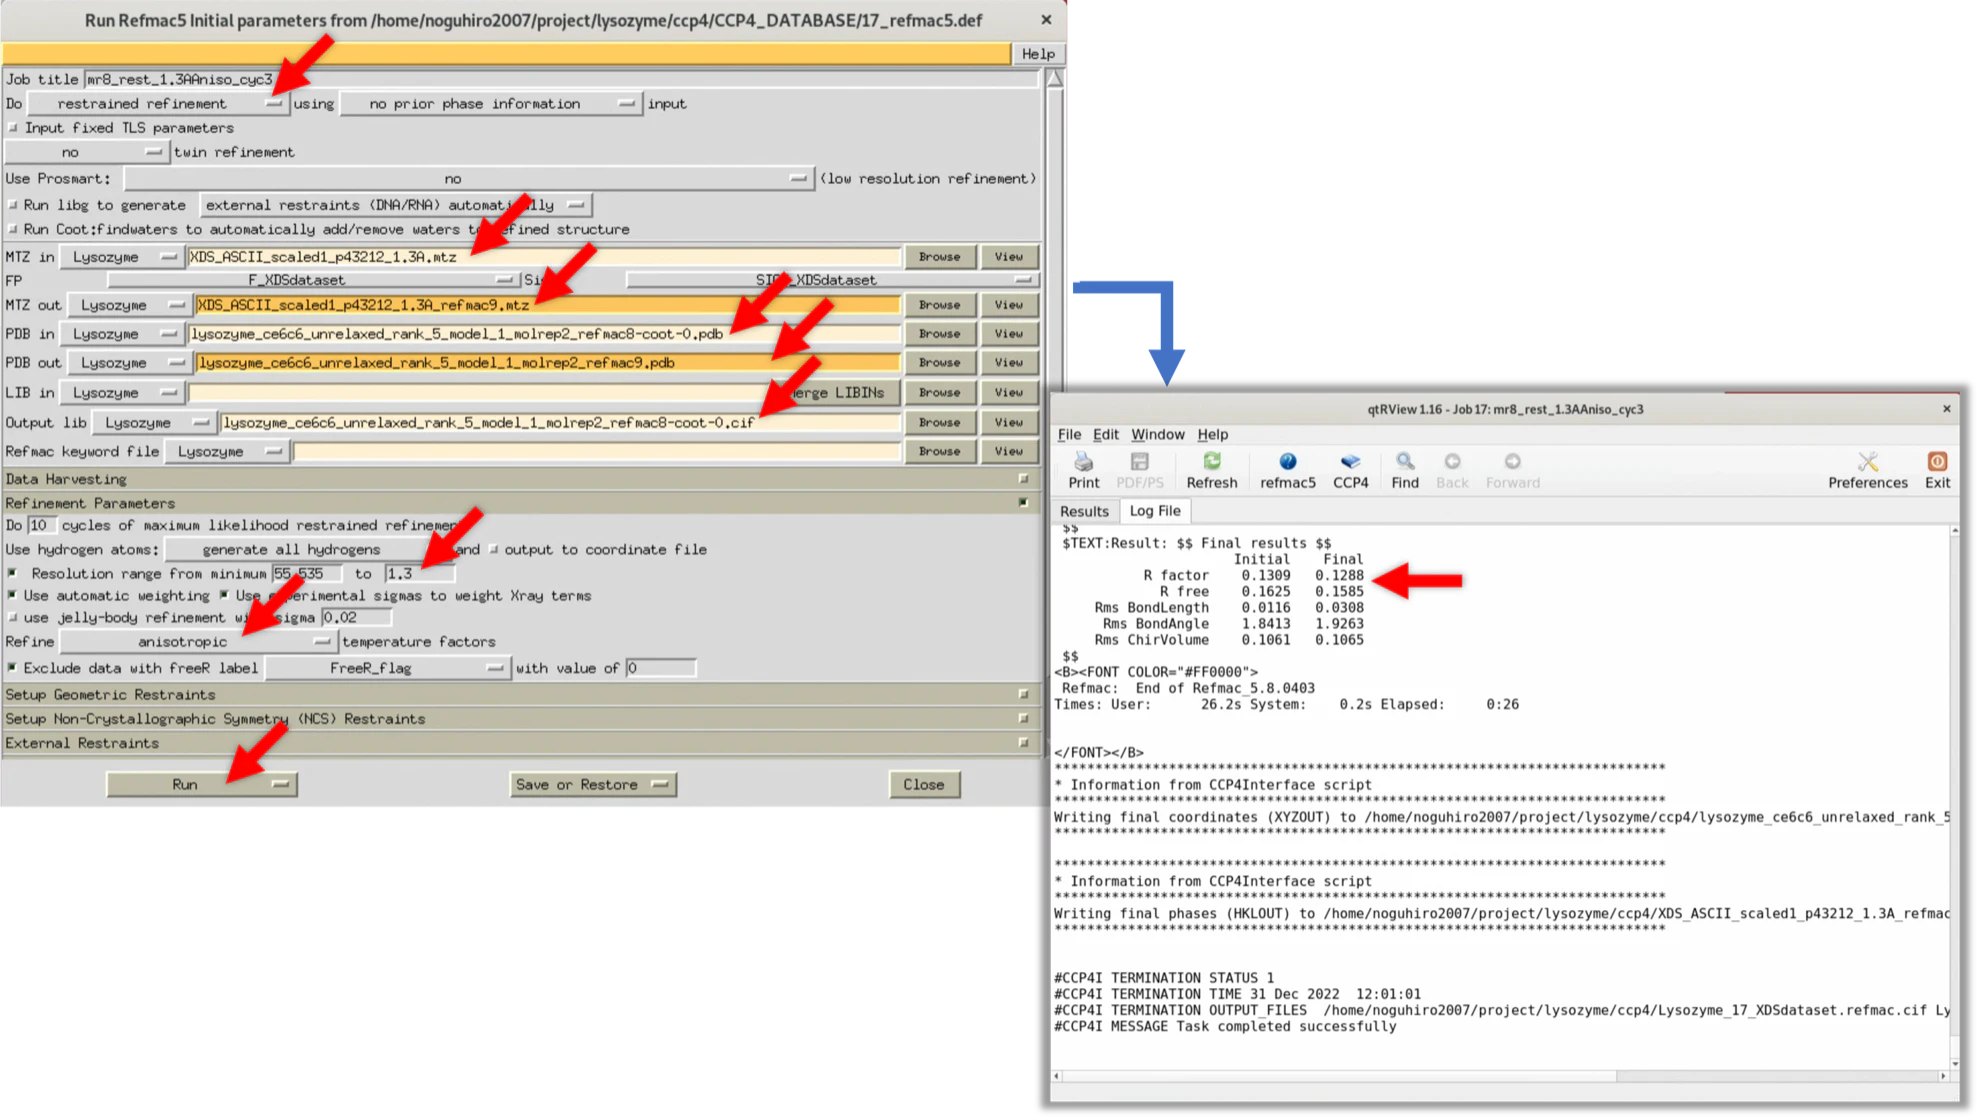1980x1120 pixels.
Task: Open the twin refinement dropdown
Action: click(86, 152)
